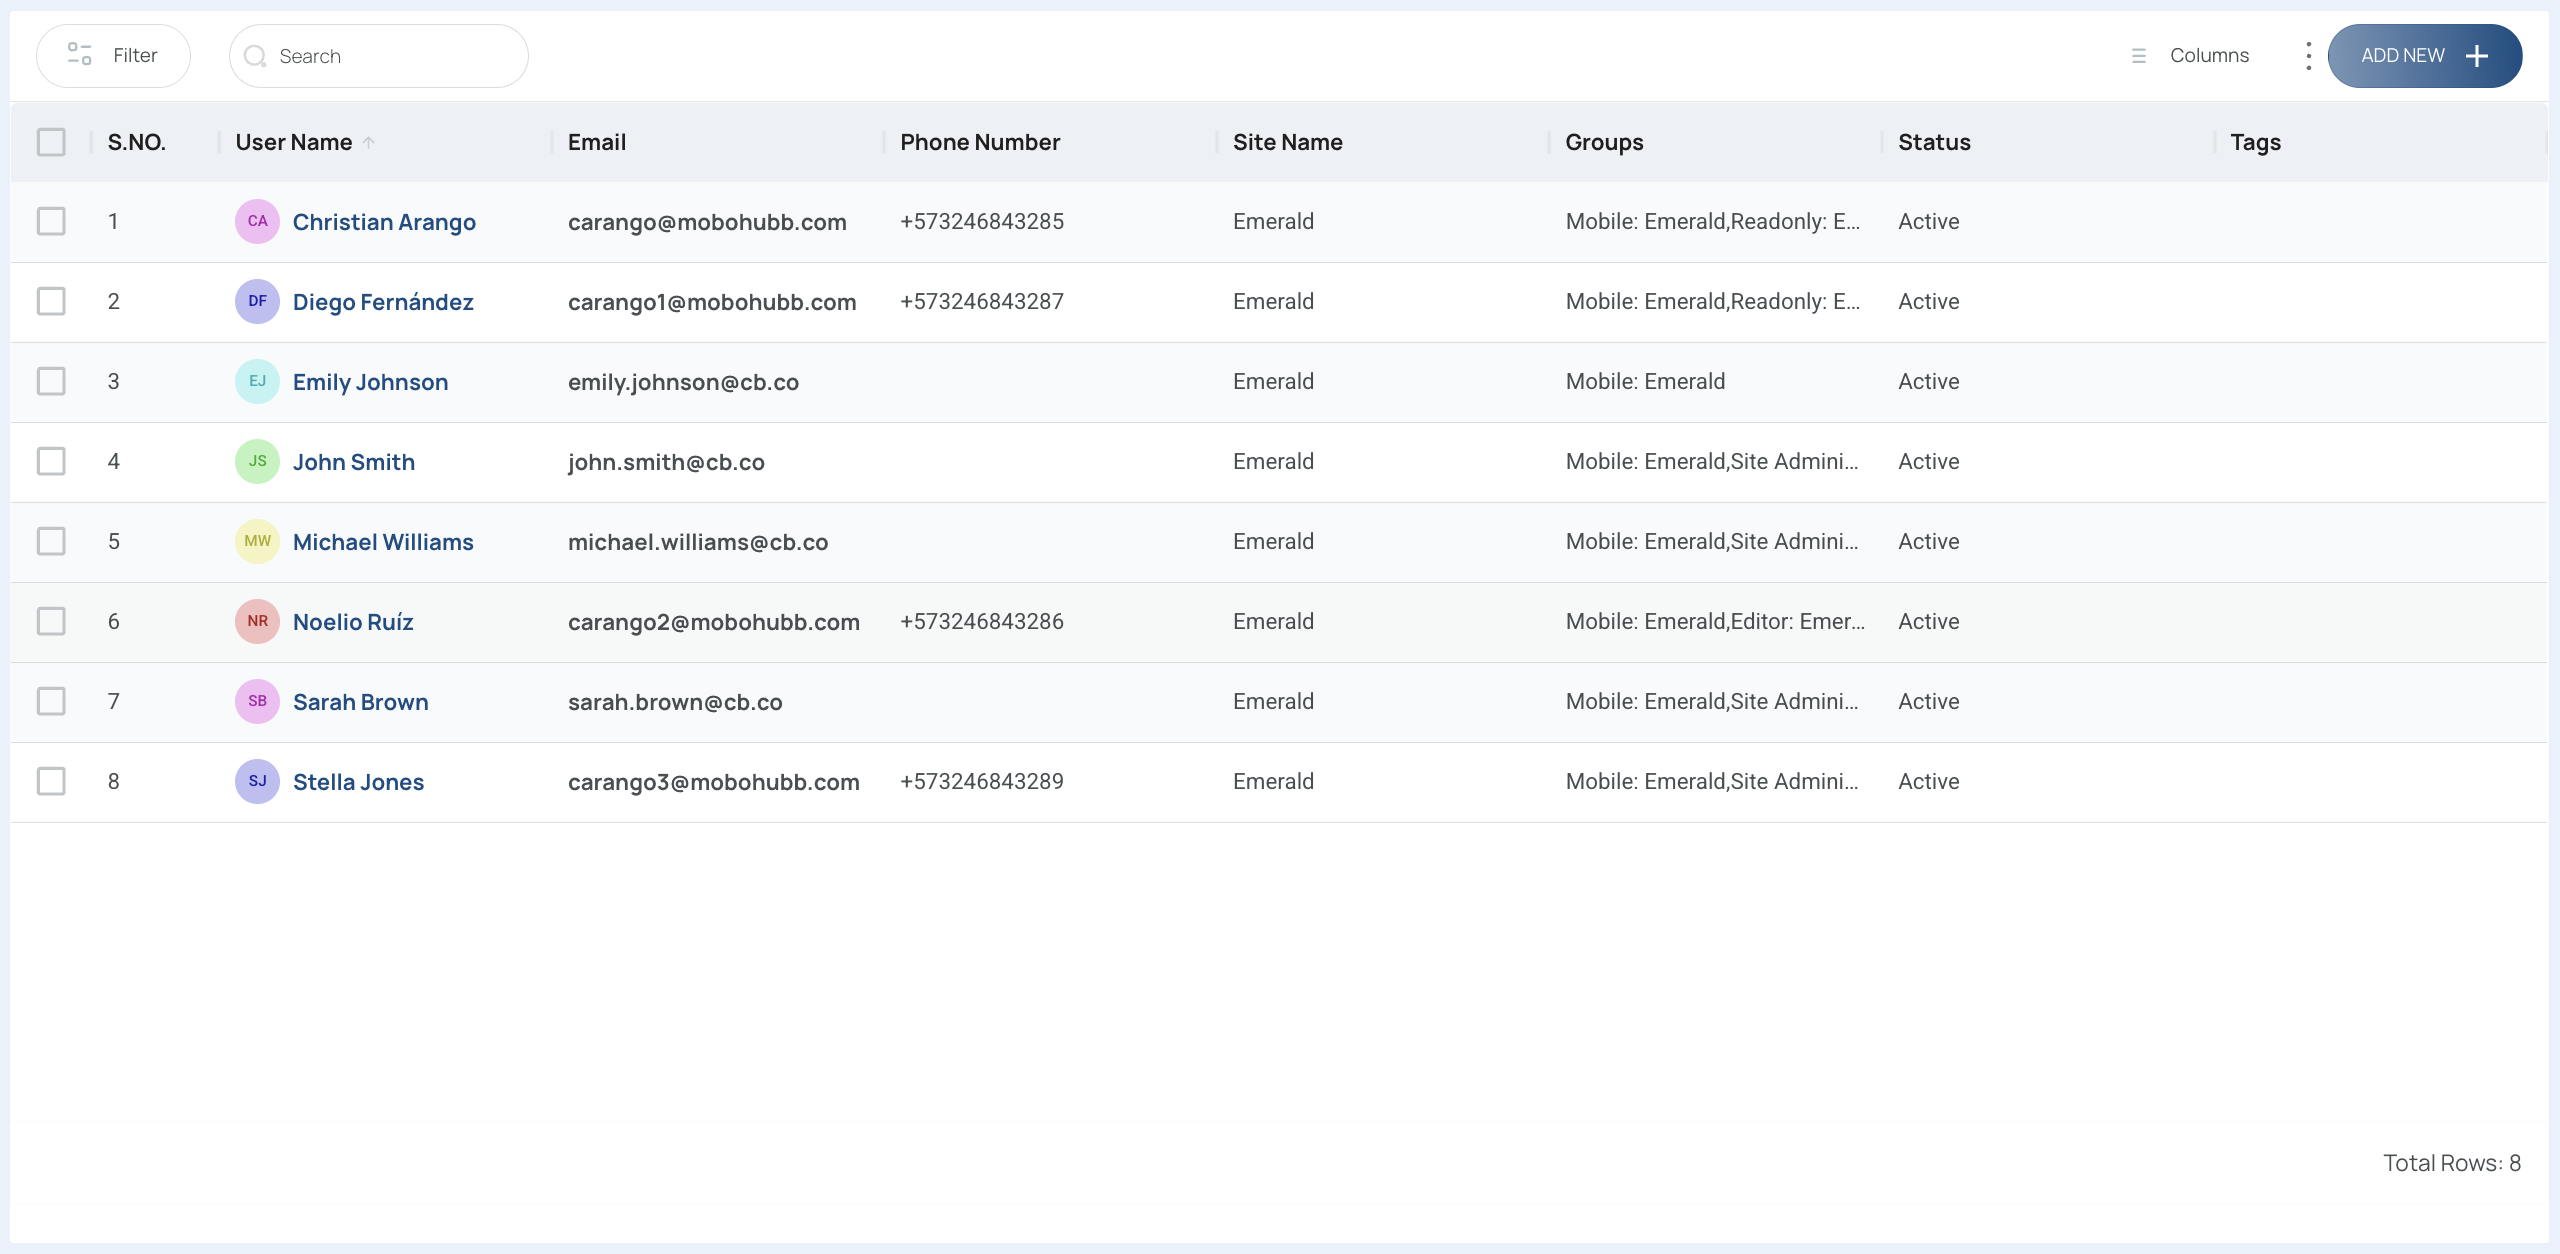
Task: Click Groups cell in Emily Johnson row
Action: tap(1645, 381)
